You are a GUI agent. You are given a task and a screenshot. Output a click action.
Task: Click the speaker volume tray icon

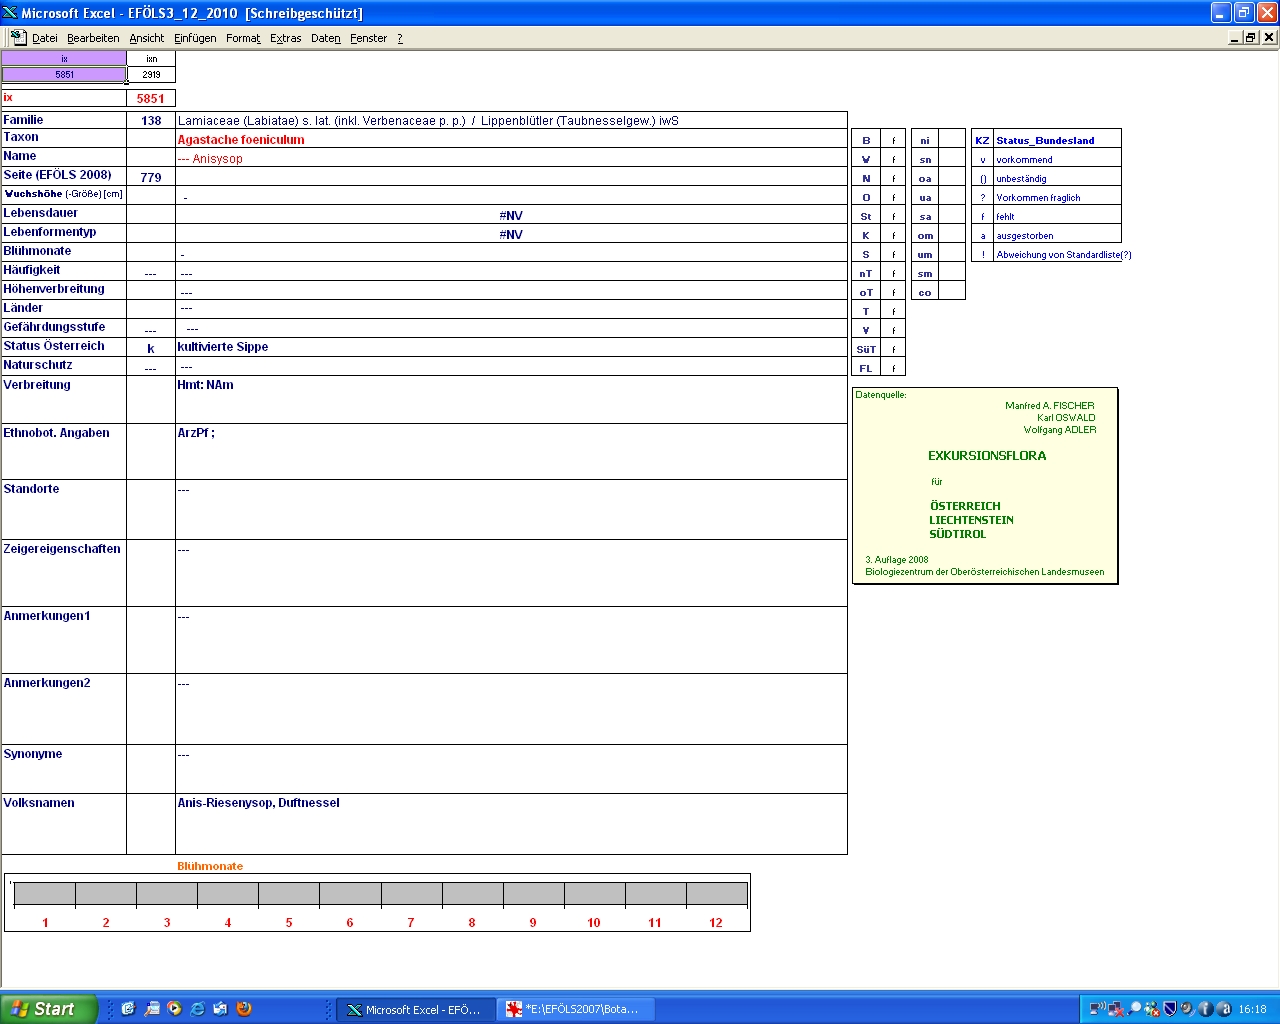coord(1186,1009)
